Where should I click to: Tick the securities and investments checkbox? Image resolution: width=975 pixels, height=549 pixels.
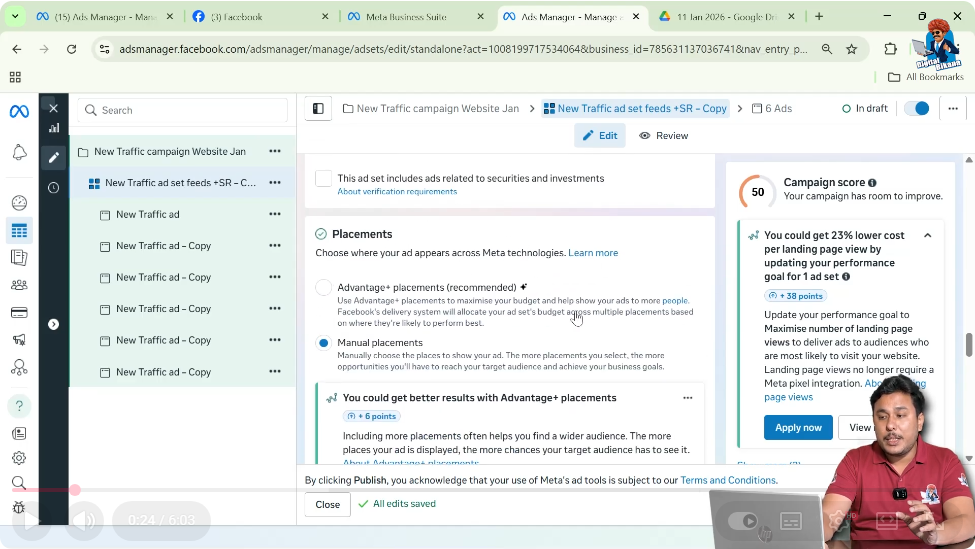[x=323, y=179]
